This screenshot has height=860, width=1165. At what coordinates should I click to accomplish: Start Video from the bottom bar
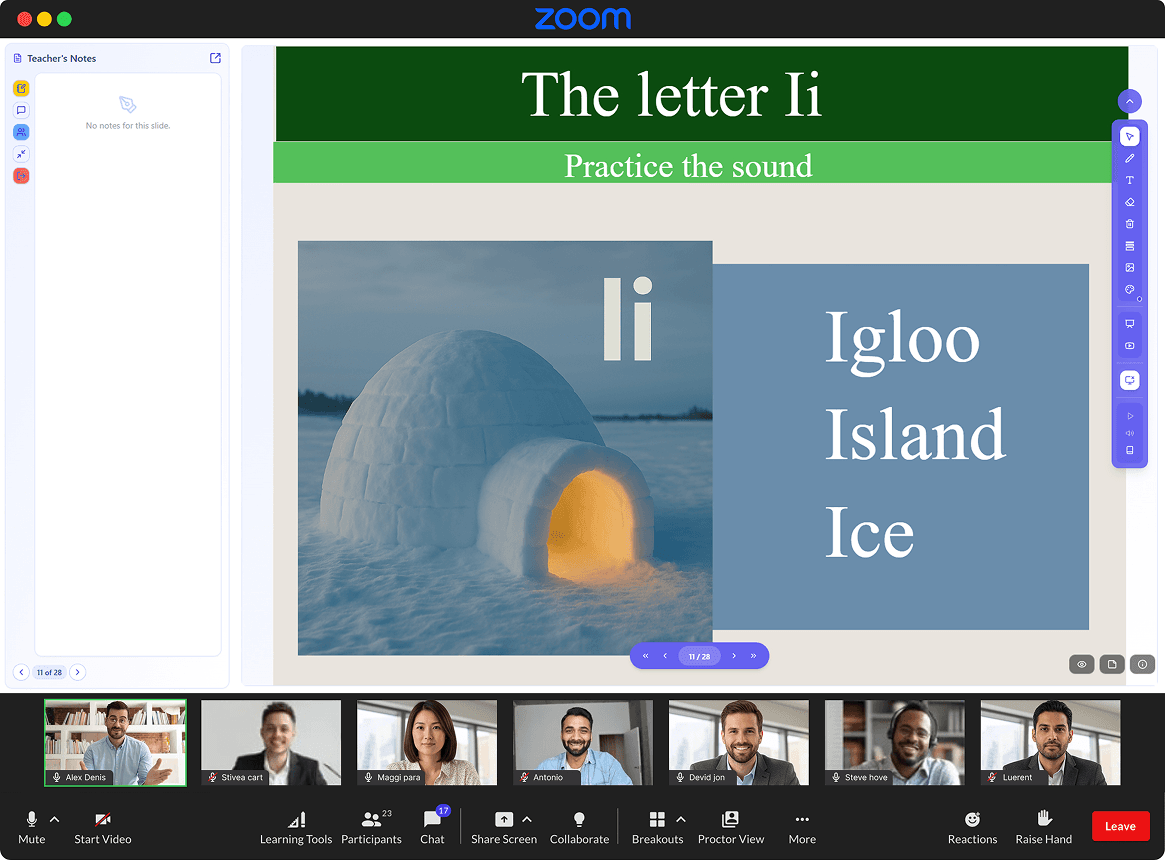coord(103,827)
